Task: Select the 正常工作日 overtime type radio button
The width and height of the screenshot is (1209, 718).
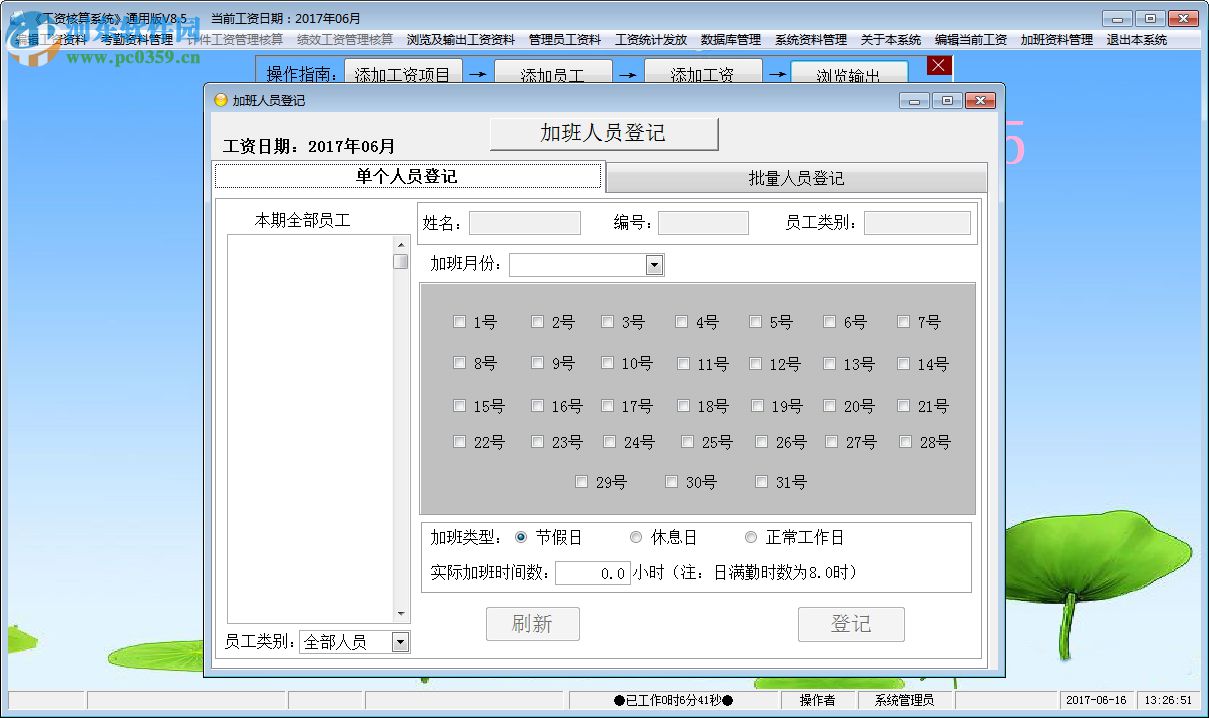Action: tap(751, 537)
